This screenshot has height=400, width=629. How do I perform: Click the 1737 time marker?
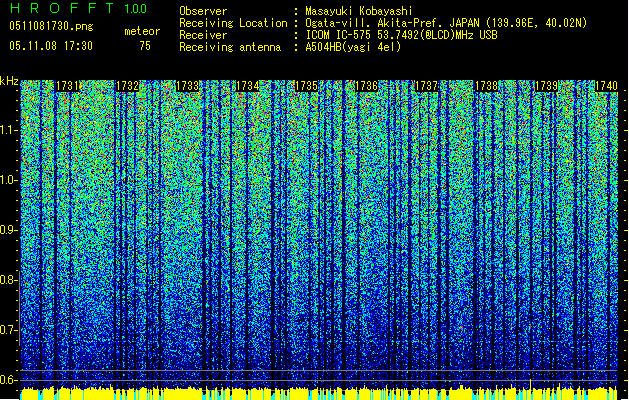click(x=426, y=86)
